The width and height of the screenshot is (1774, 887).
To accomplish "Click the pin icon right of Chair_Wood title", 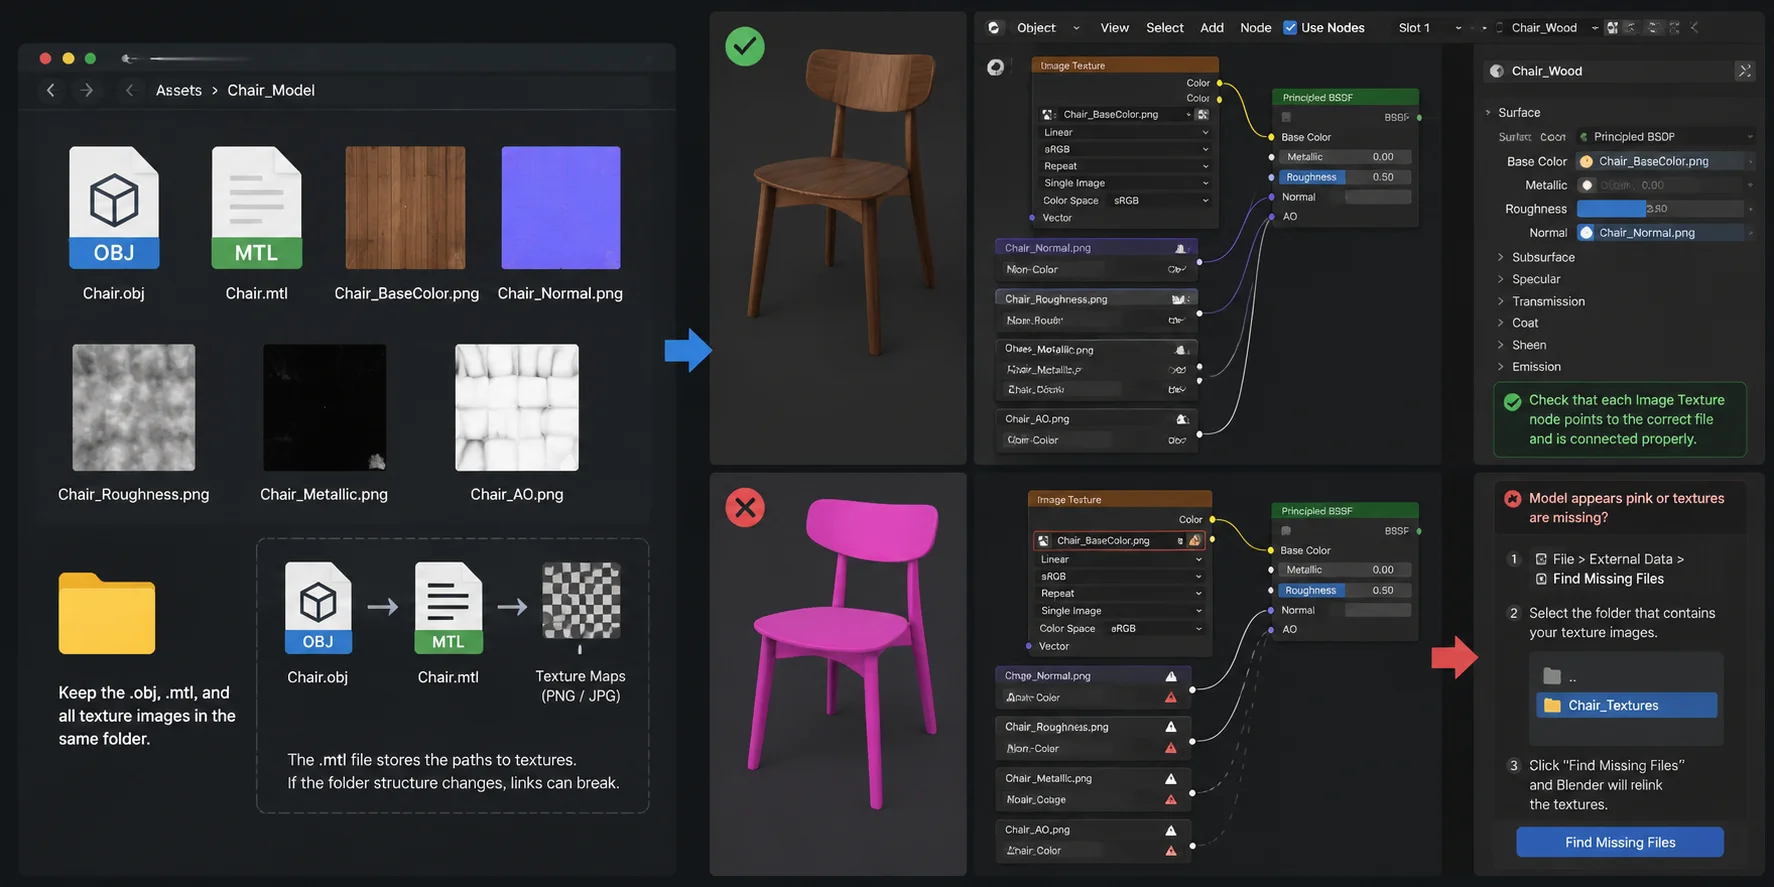I will (x=1744, y=71).
